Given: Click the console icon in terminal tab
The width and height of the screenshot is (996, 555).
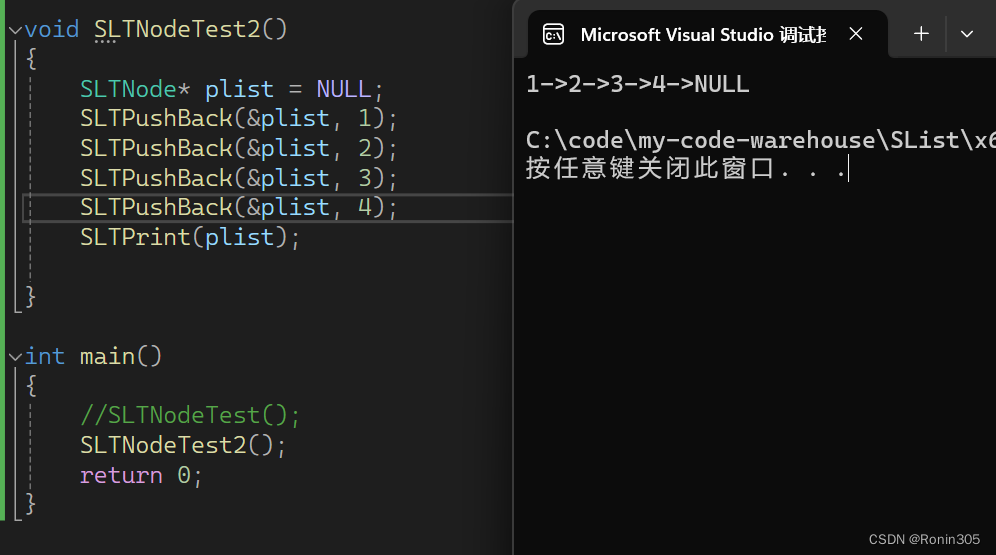Looking at the screenshot, I should (x=553, y=35).
